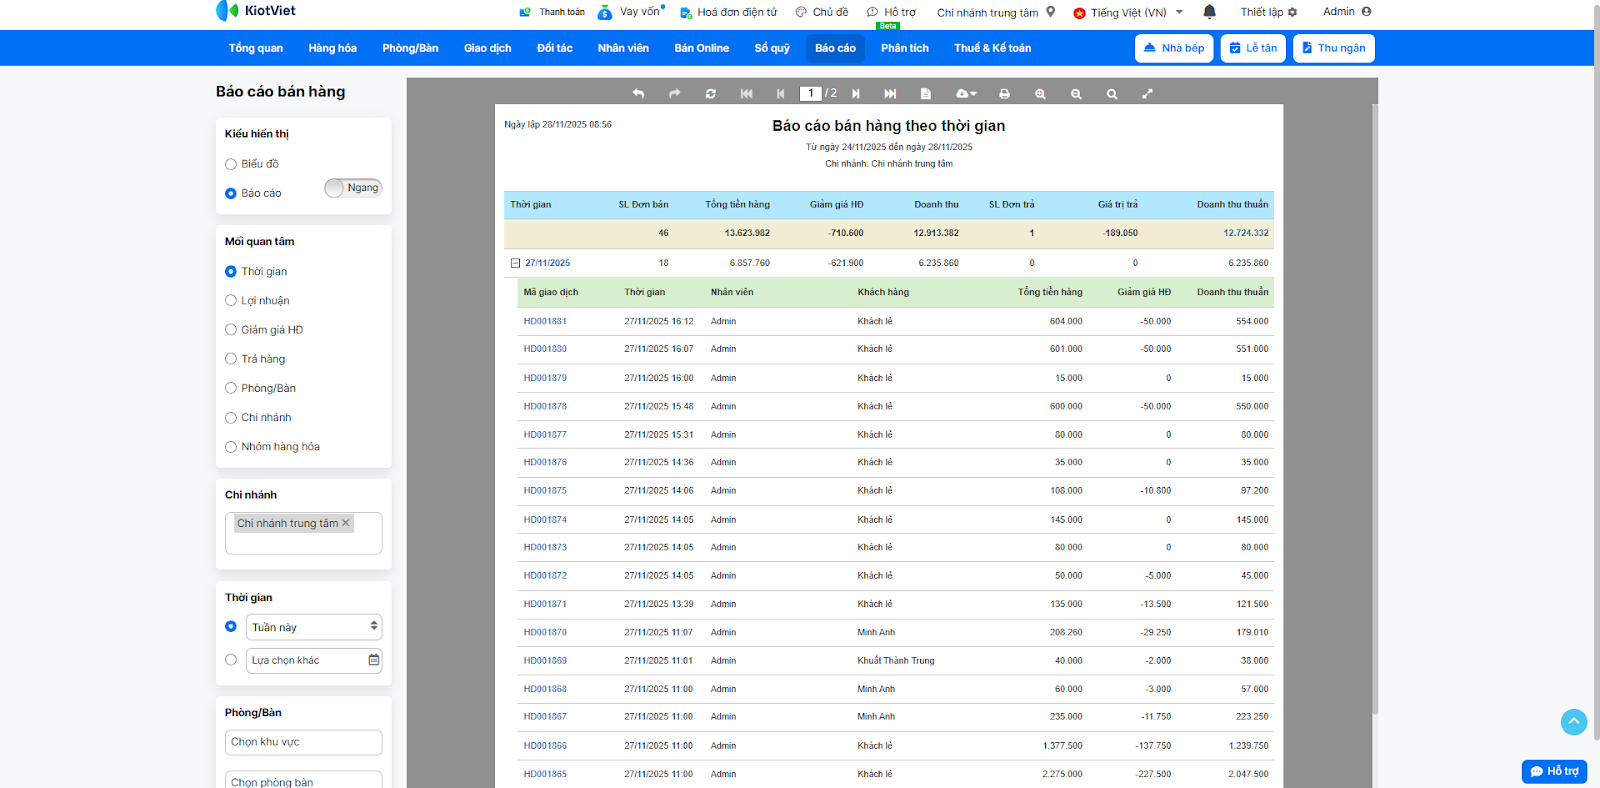Jump to last report page

pyautogui.click(x=890, y=94)
